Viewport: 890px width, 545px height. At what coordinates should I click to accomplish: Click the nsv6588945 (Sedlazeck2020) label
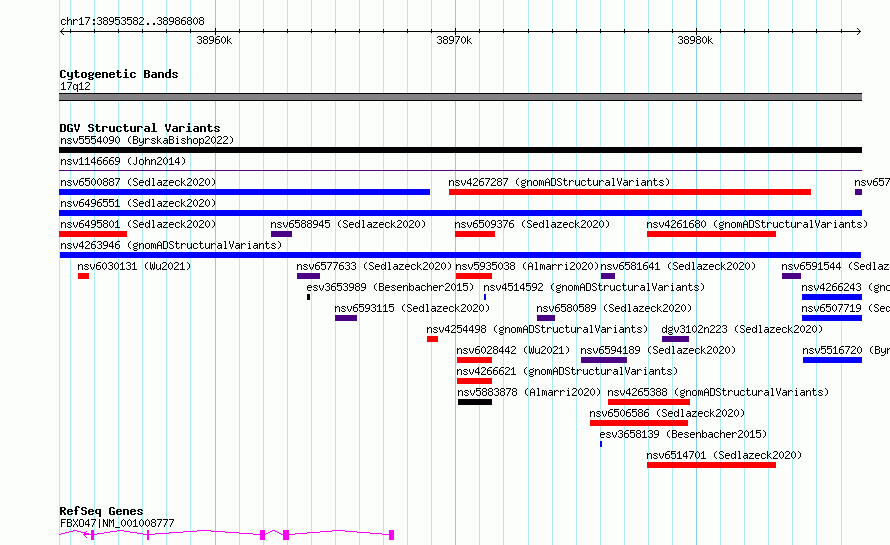point(348,224)
